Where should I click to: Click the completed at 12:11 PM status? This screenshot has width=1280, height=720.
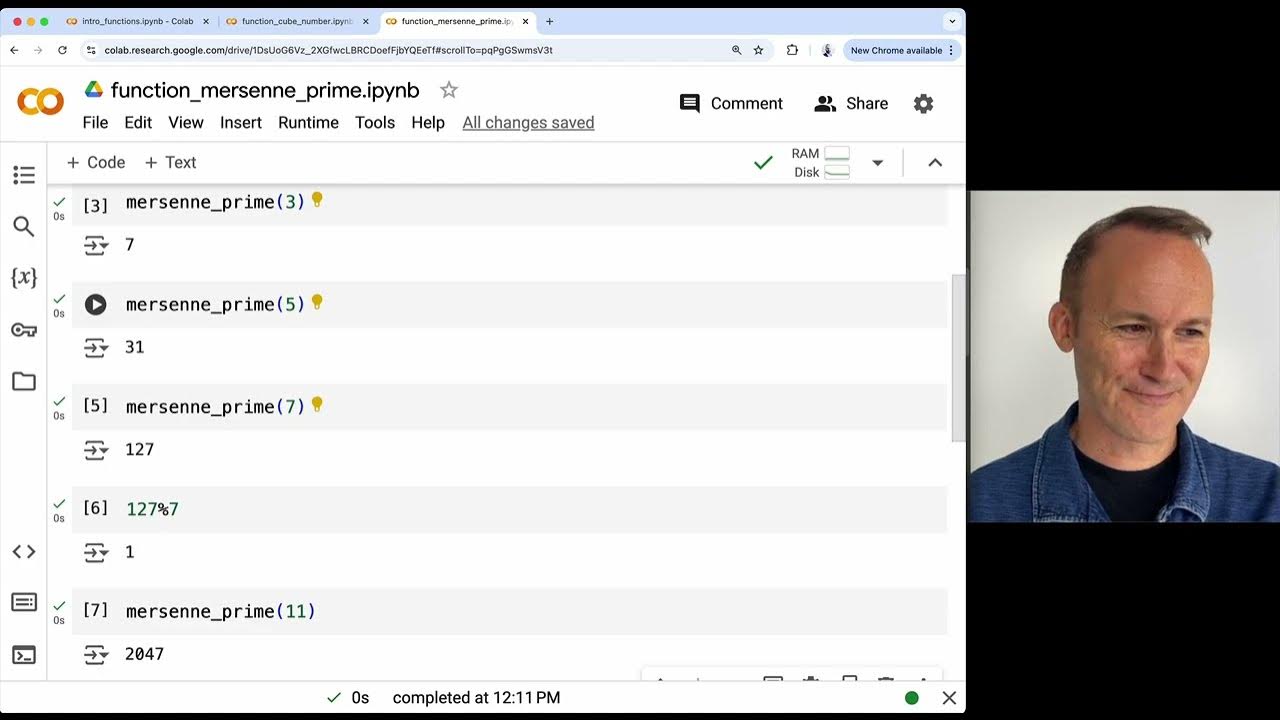click(x=476, y=698)
